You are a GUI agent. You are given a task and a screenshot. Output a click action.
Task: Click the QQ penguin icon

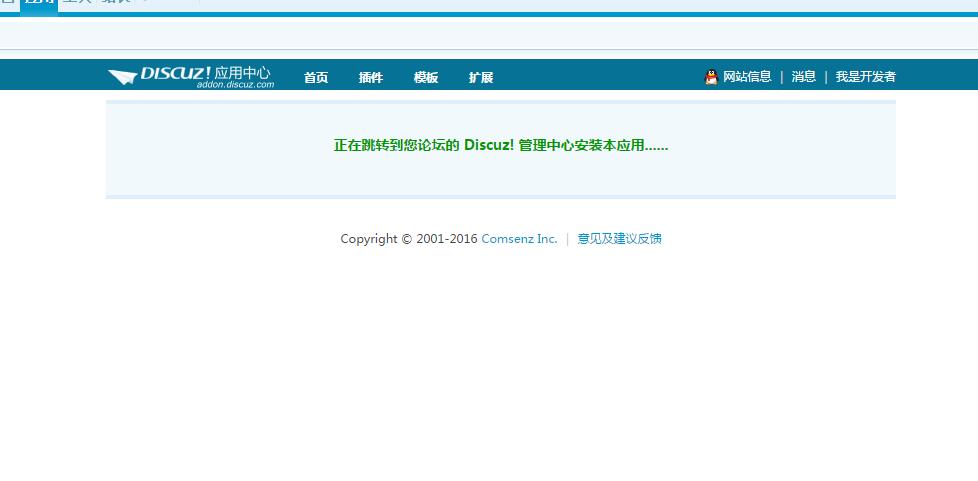[x=711, y=77]
